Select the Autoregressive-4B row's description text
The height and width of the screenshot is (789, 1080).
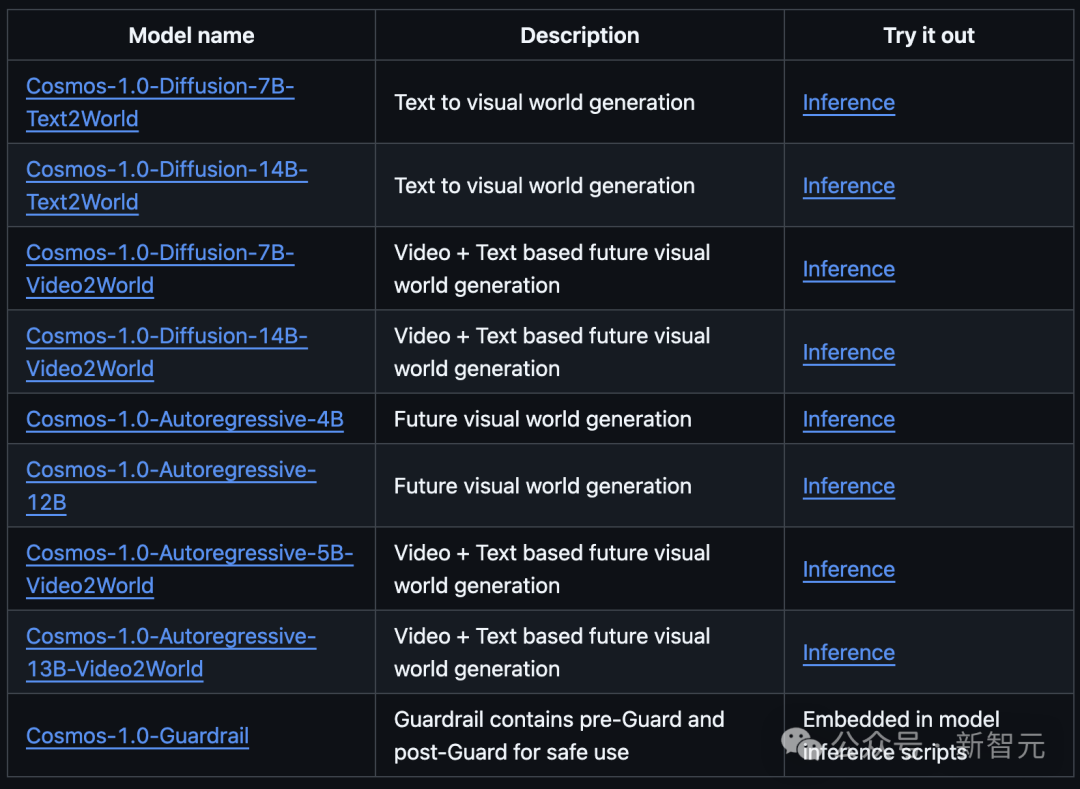tap(543, 419)
